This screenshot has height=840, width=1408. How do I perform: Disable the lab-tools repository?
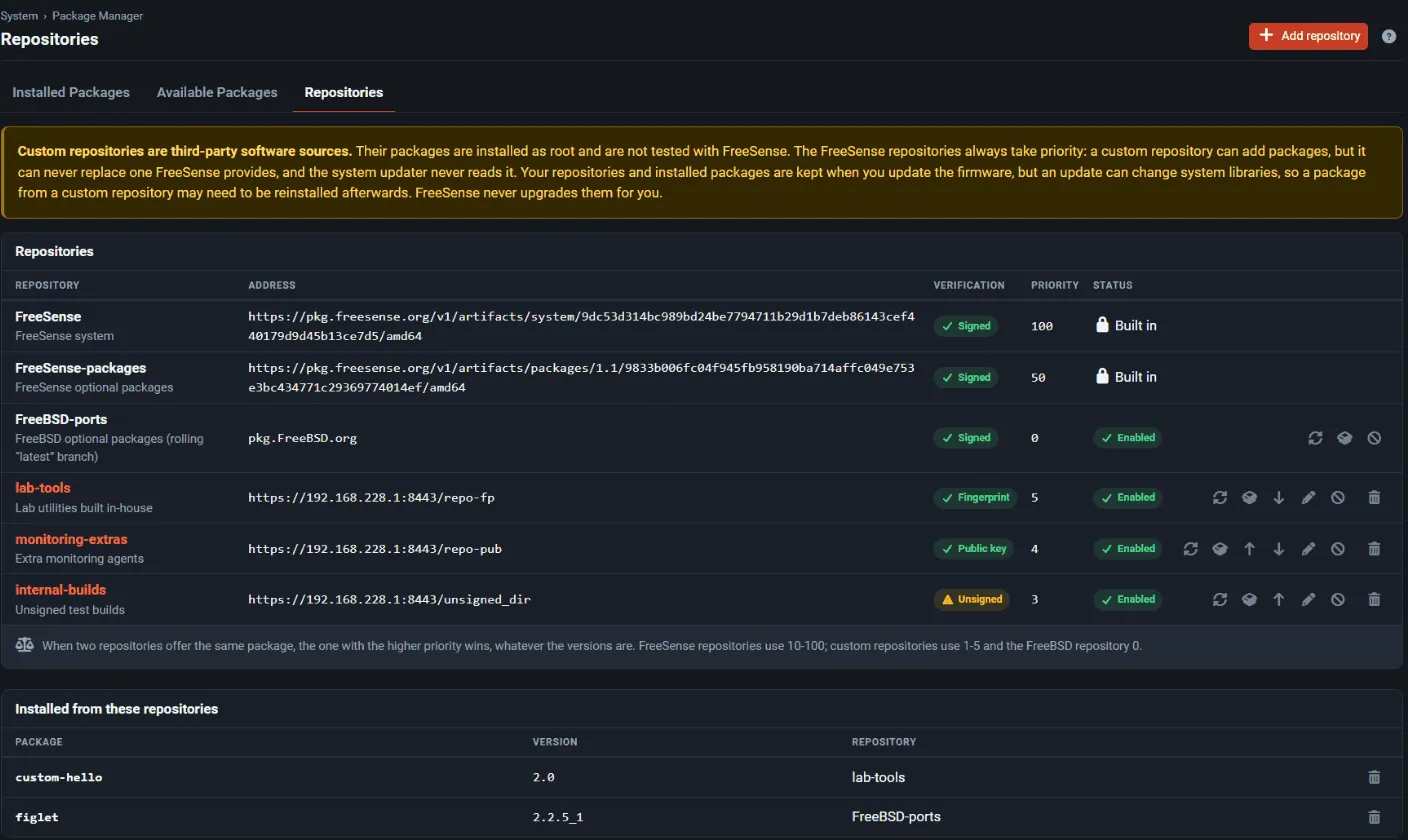(x=1338, y=497)
